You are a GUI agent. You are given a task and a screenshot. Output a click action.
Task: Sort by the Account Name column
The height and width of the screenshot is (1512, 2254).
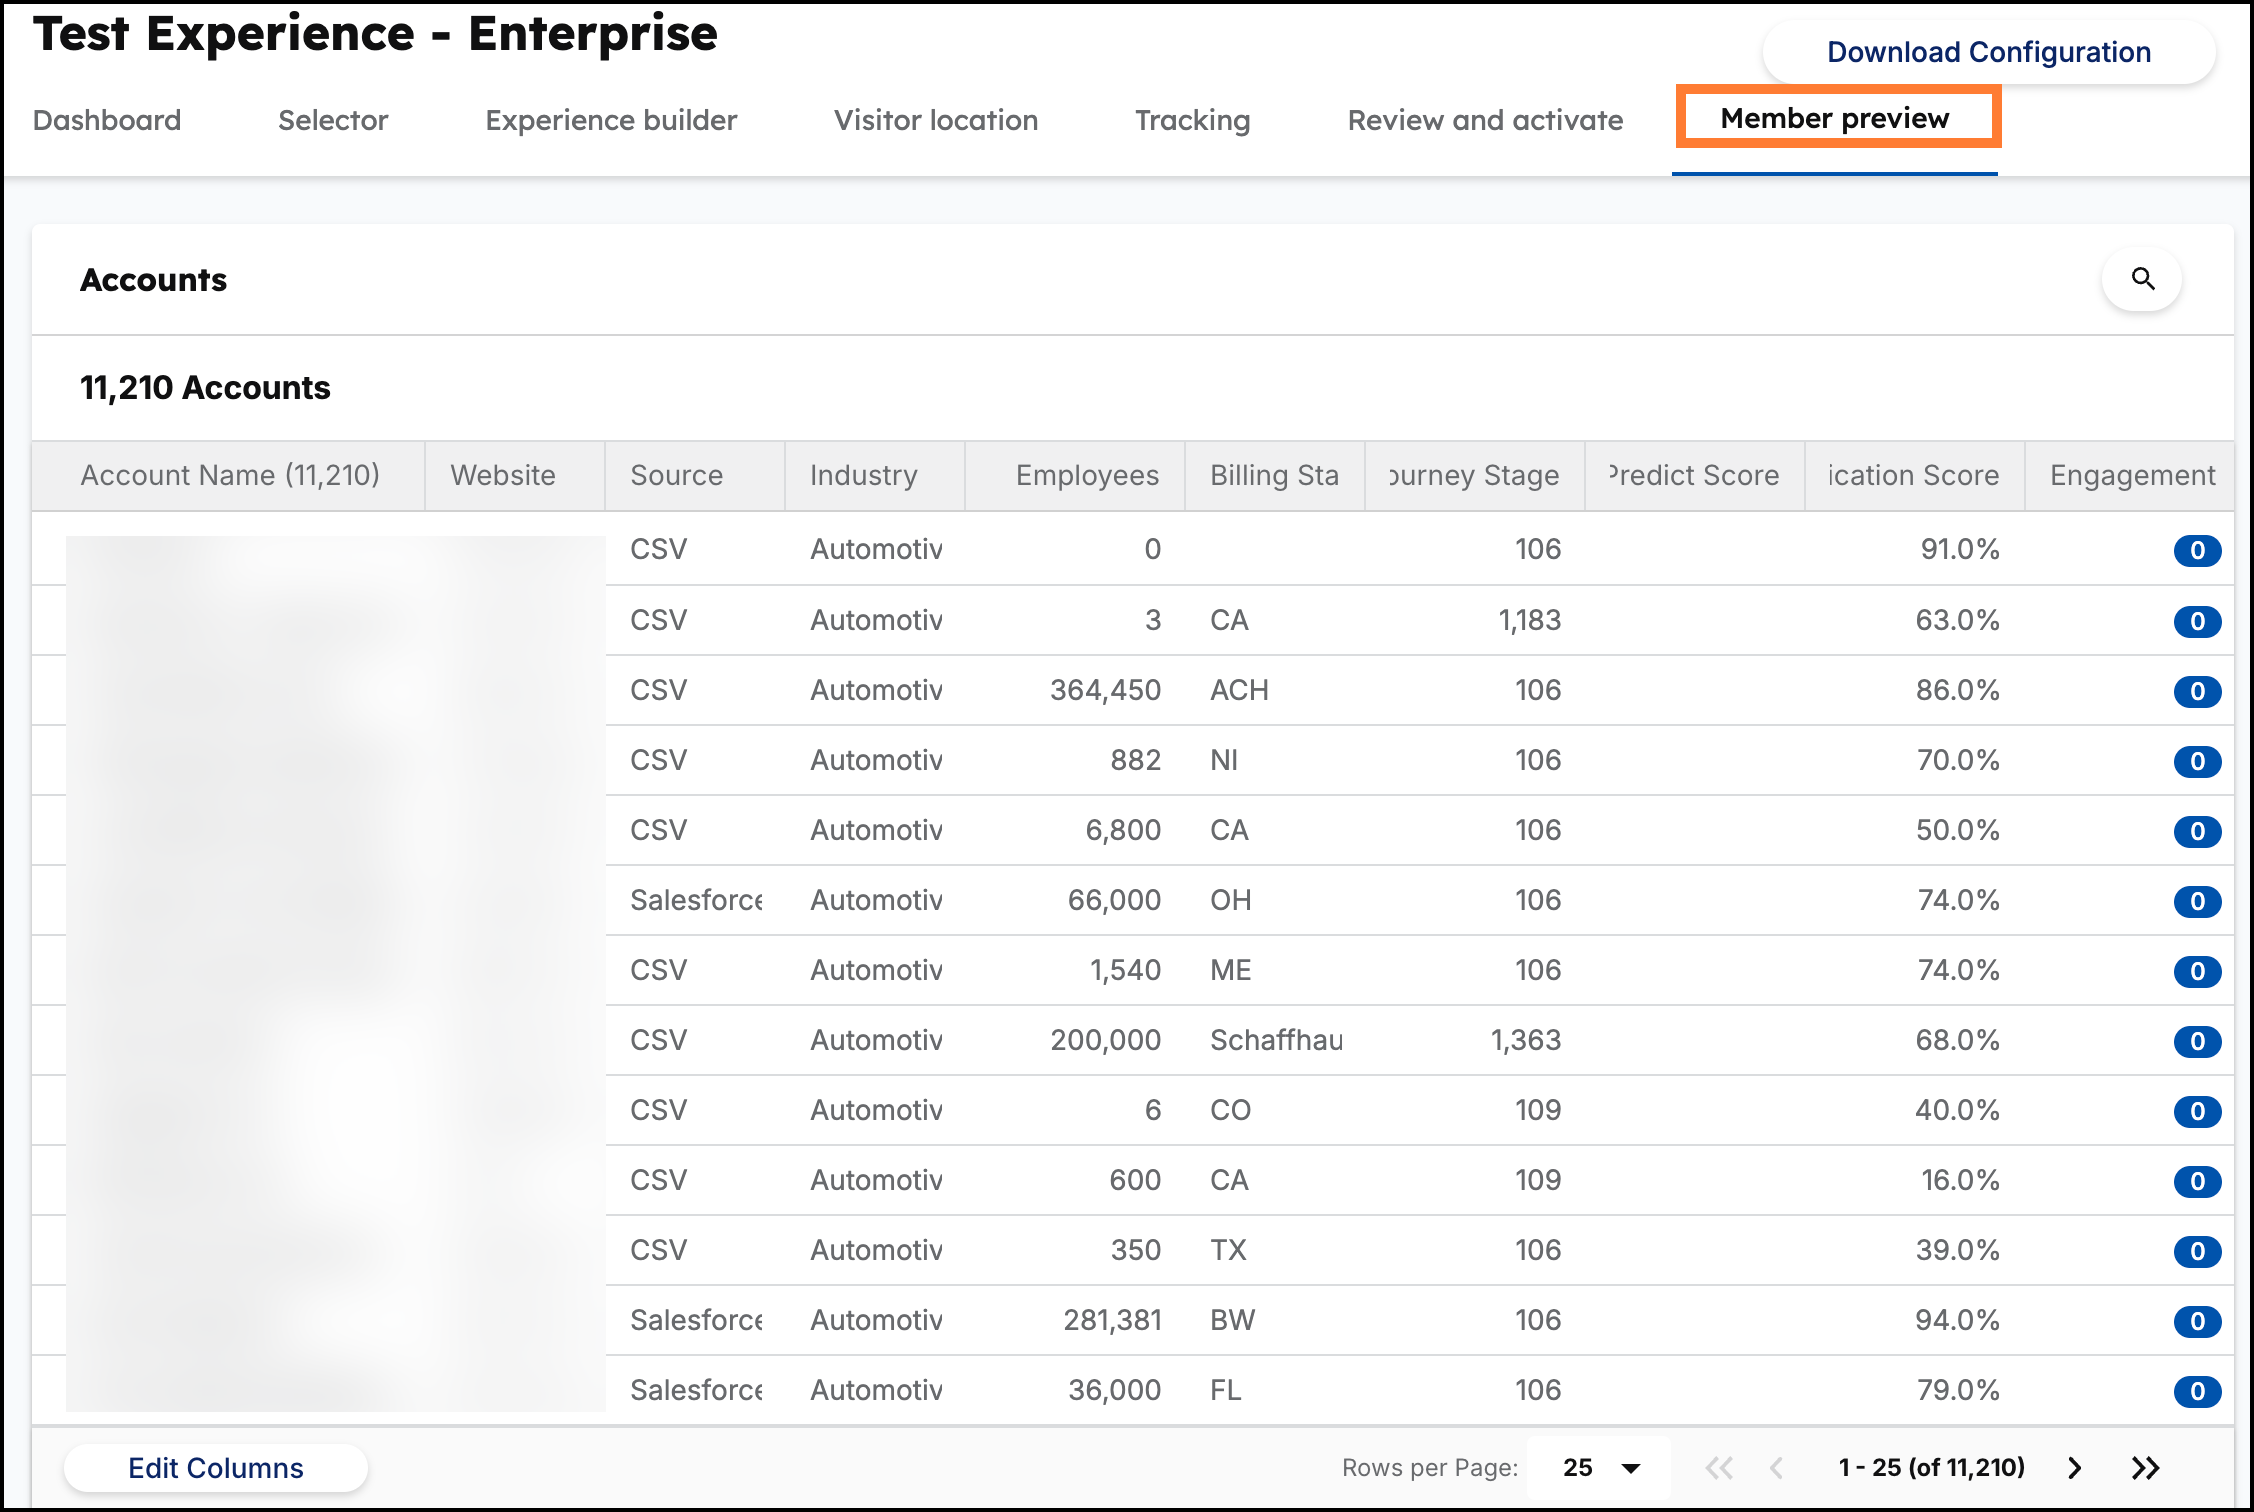pos(230,475)
